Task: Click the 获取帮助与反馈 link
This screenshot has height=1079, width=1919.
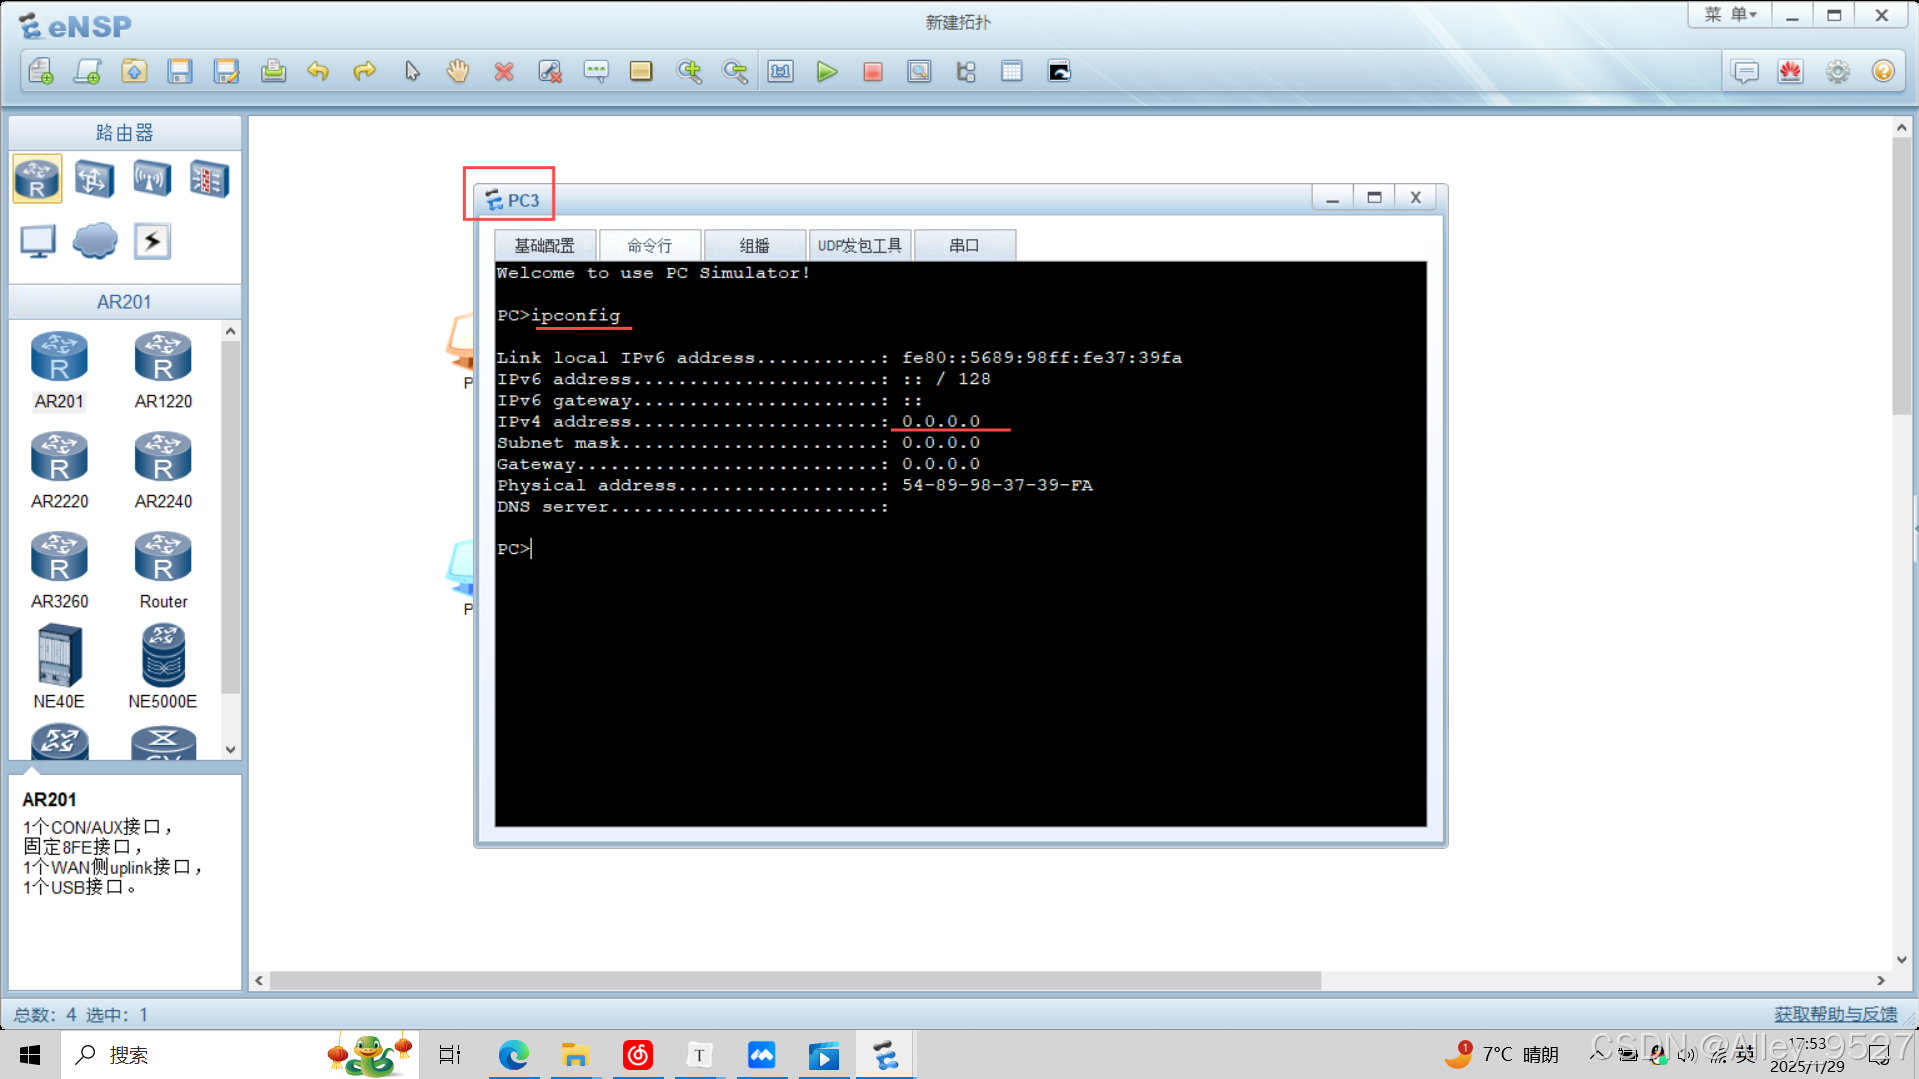Action: (x=1834, y=1013)
